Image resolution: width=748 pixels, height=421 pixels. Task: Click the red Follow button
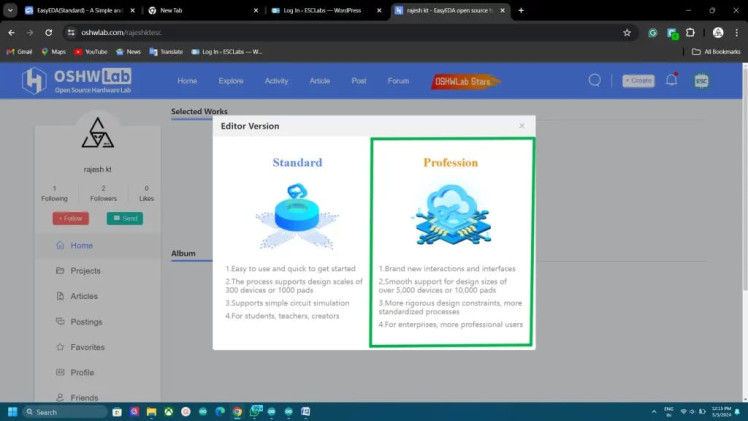point(71,218)
